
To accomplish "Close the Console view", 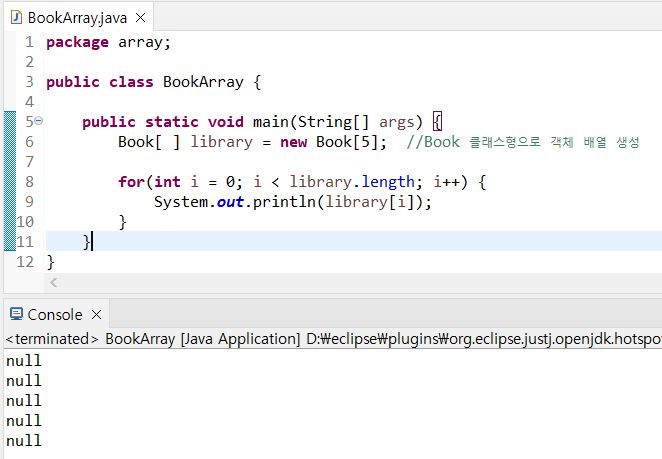I will tap(97, 315).
